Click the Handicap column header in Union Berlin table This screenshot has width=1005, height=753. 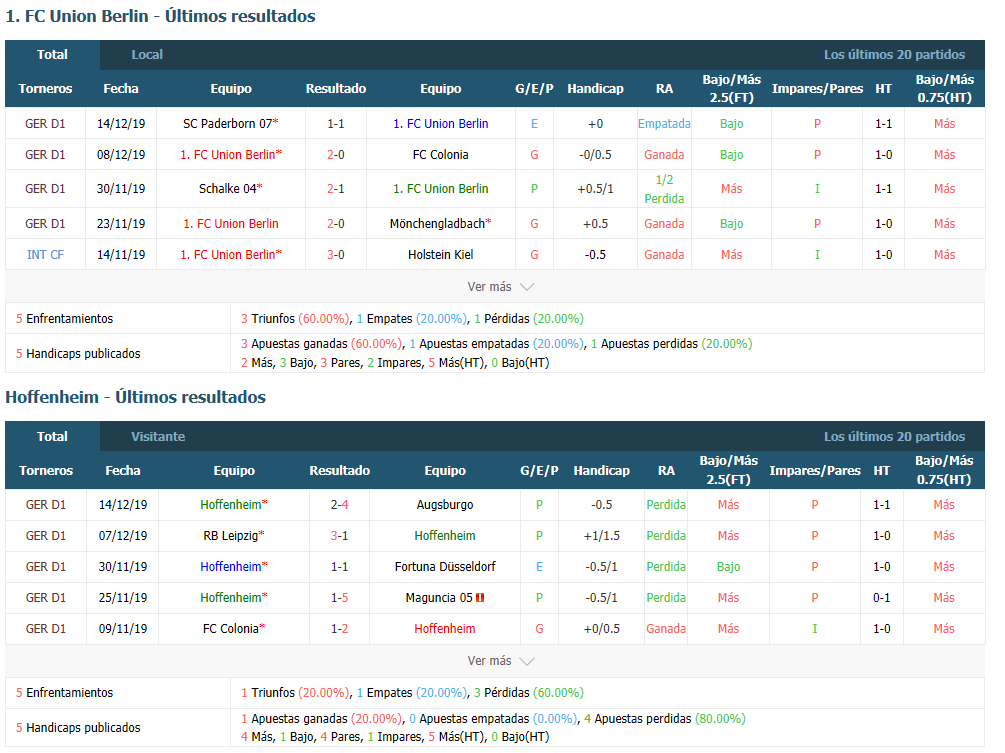point(595,88)
